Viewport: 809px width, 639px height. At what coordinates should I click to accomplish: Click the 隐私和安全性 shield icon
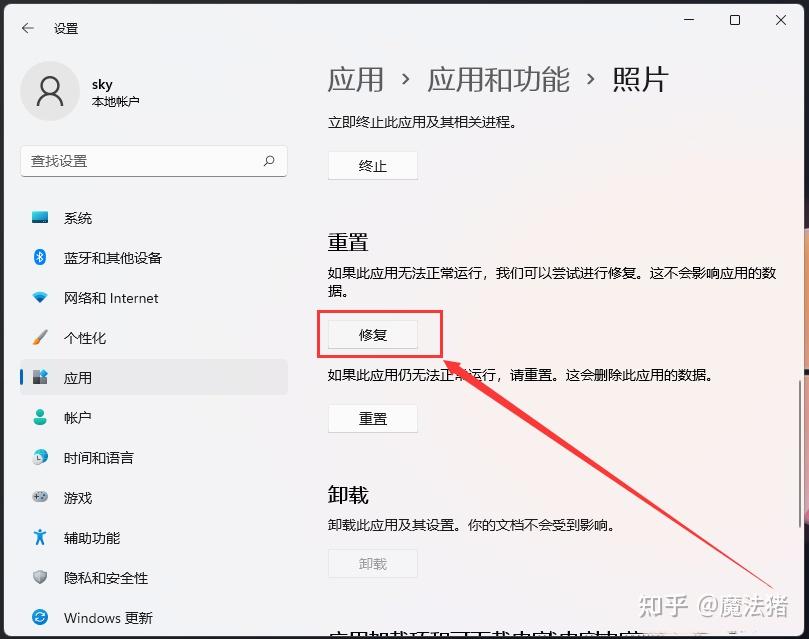point(40,577)
